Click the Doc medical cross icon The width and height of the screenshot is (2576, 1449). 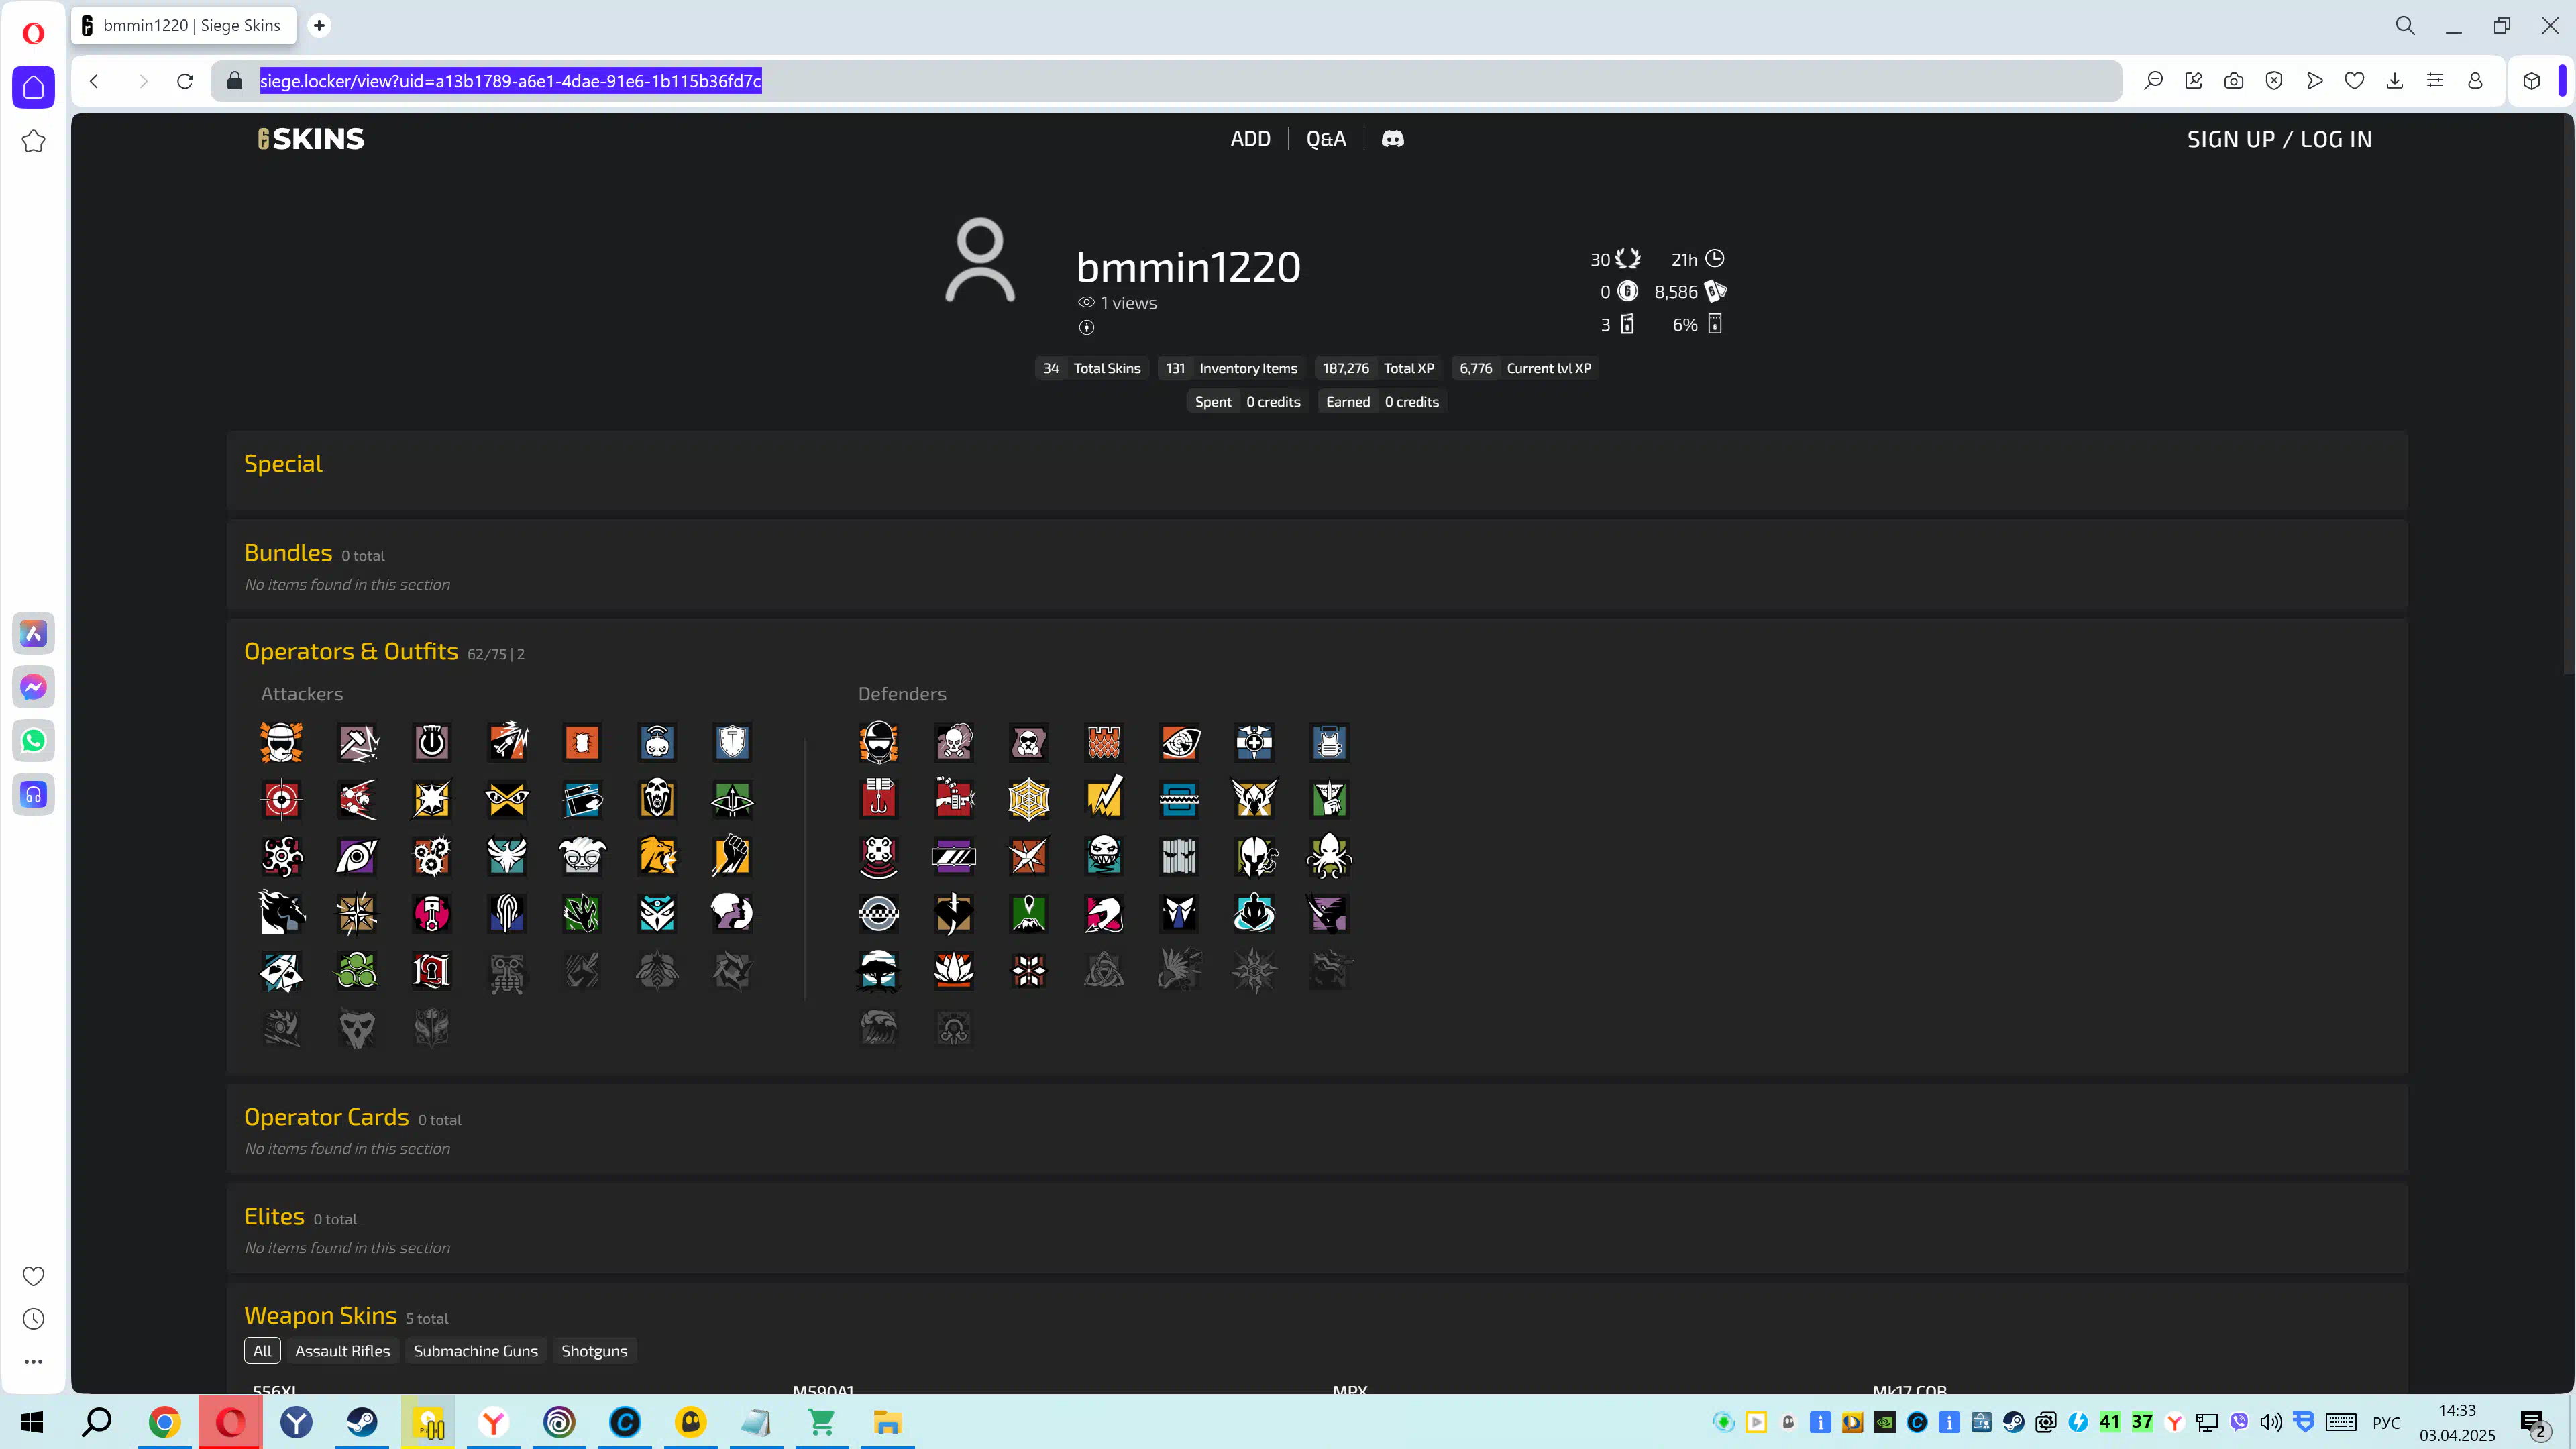pyautogui.click(x=1254, y=742)
